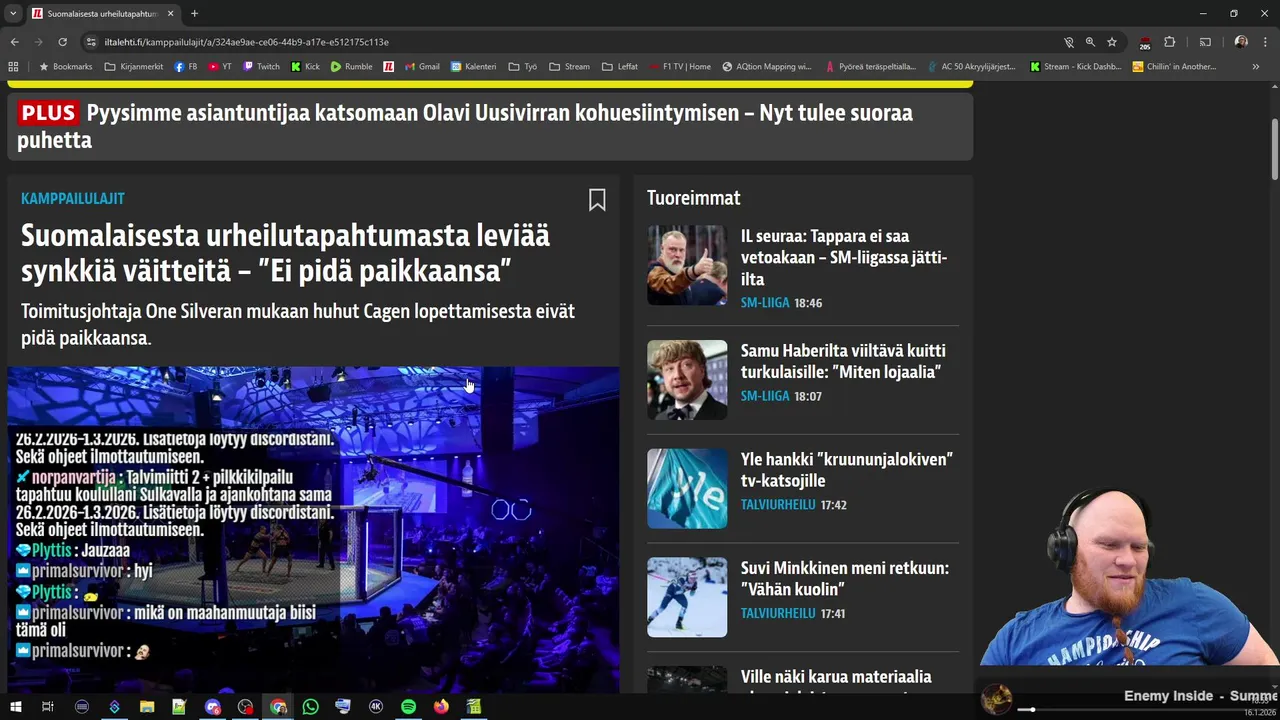Open the Samu Haberilta viiltävä kuitti headline
Screen dimensions: 1280x720
[843, 361]
